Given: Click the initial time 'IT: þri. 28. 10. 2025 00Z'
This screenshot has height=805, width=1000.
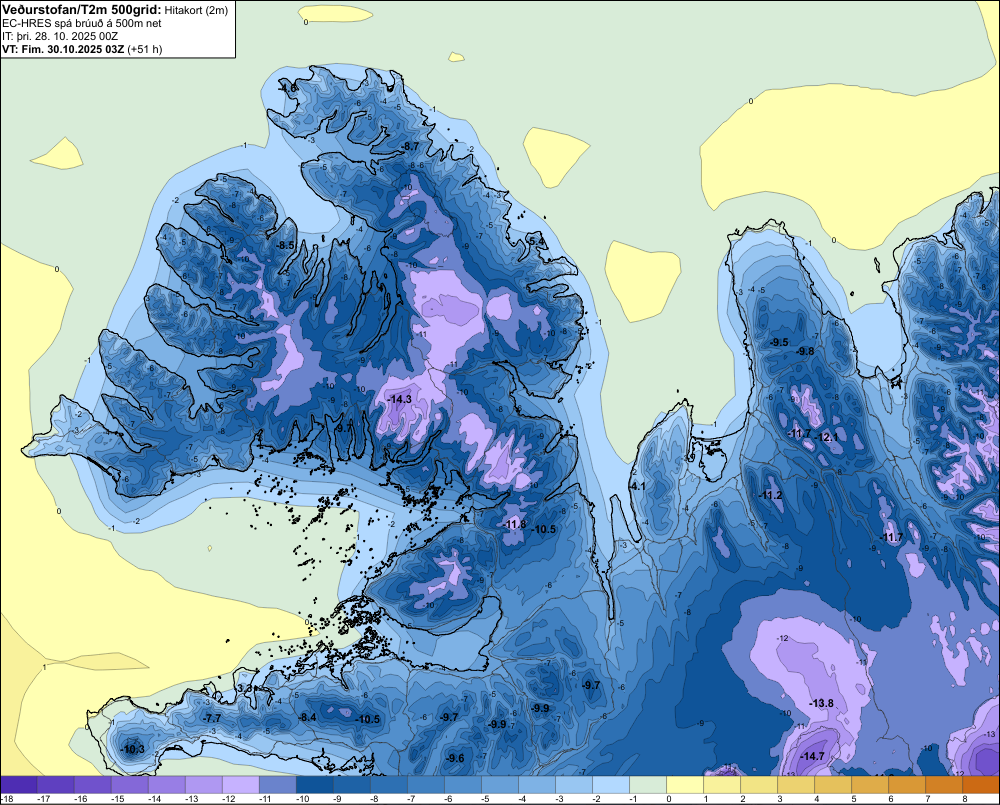Looking at the screenshot, I should coord(60,36).
